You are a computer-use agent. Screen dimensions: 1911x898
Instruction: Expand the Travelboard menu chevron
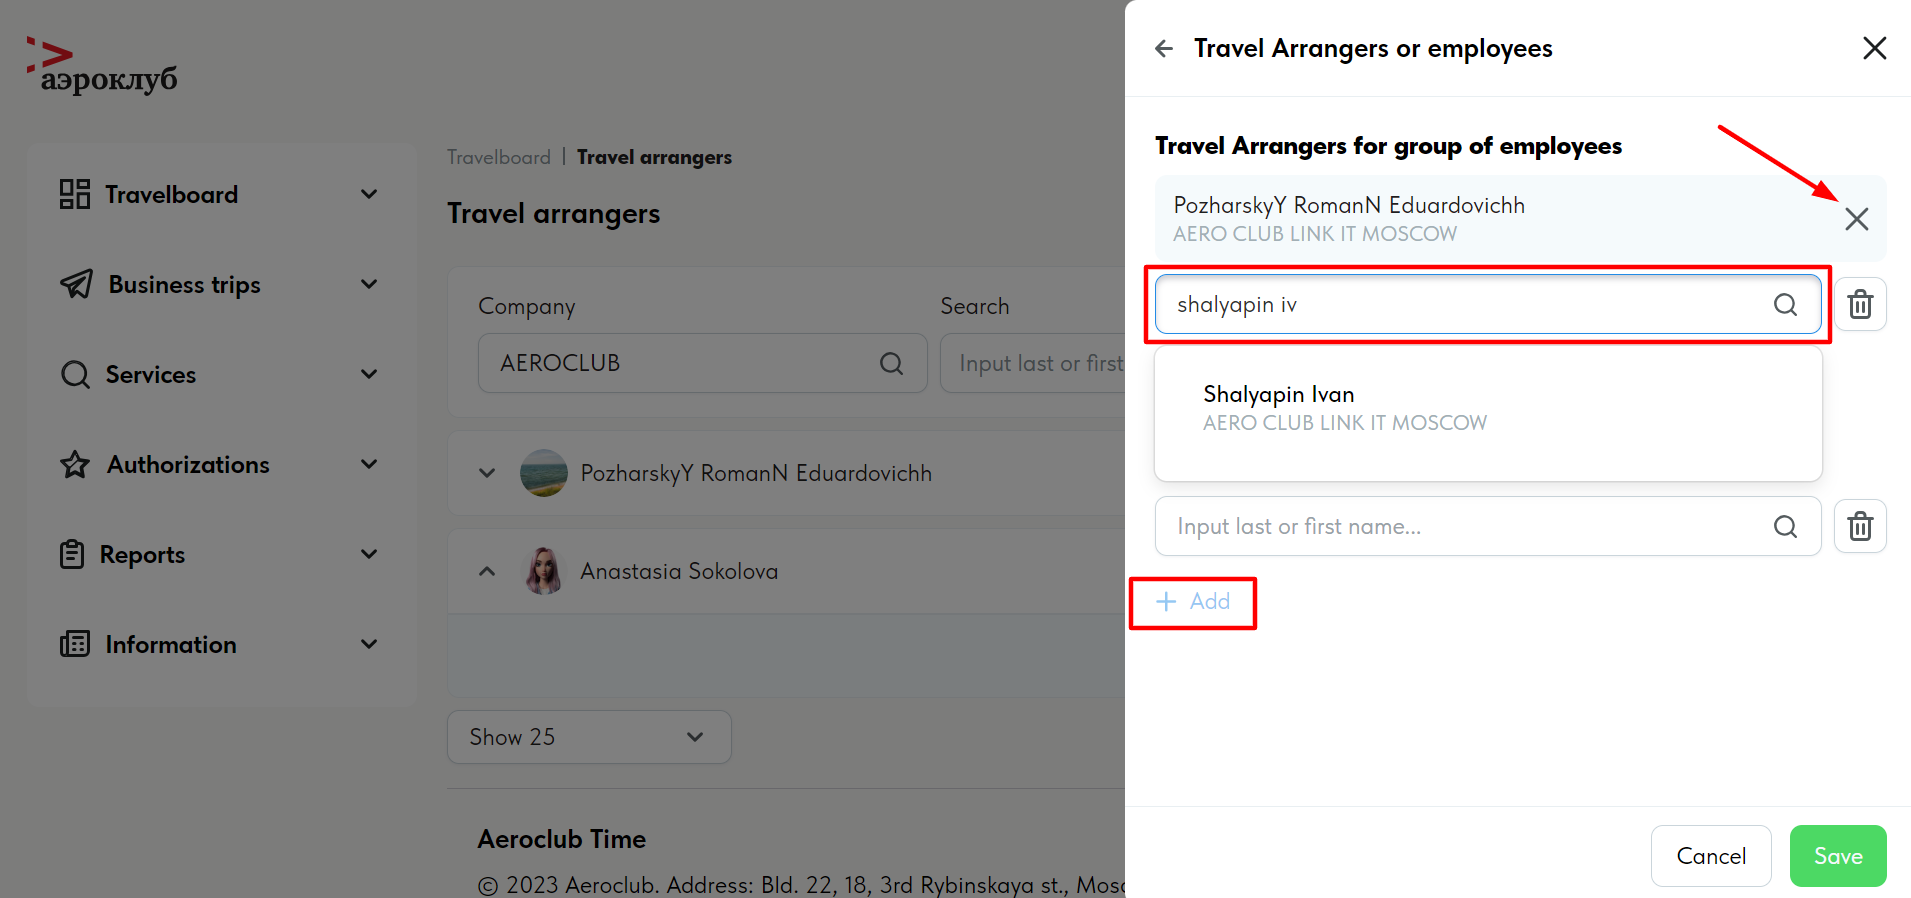tap(369, 194)
